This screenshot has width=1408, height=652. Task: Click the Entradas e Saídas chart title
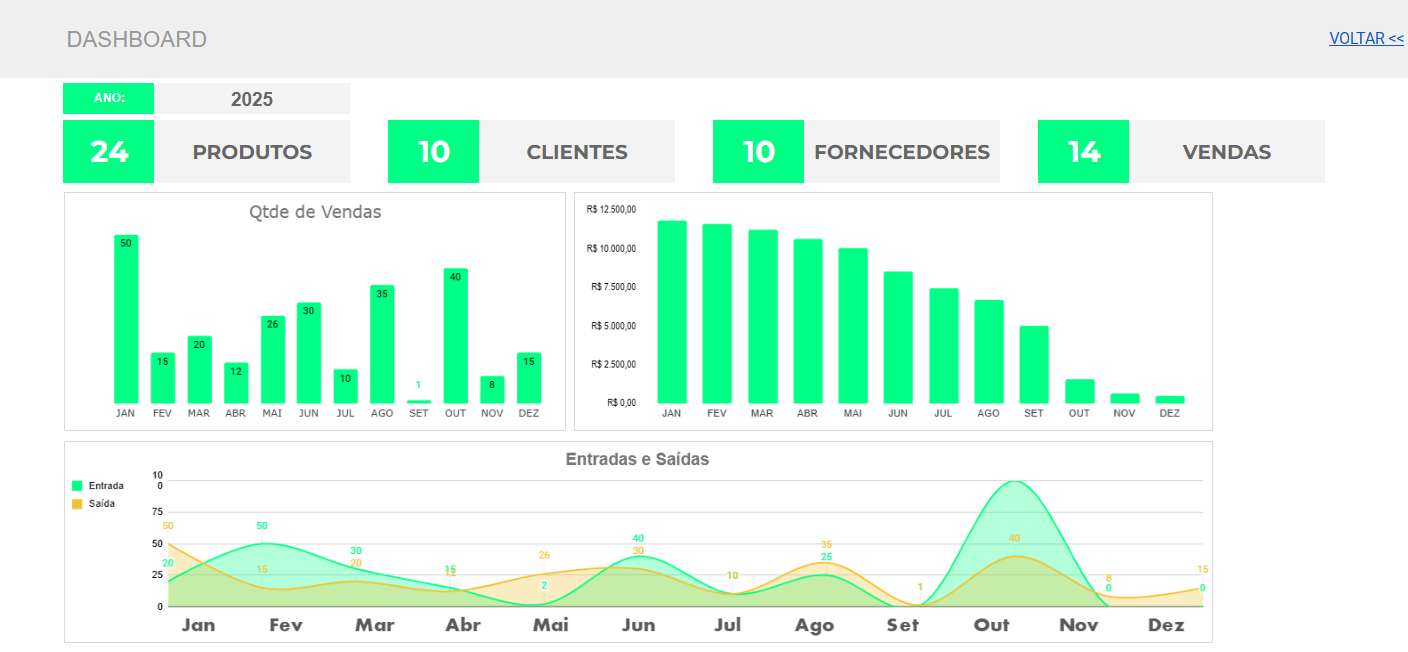[x=637, y=459]
